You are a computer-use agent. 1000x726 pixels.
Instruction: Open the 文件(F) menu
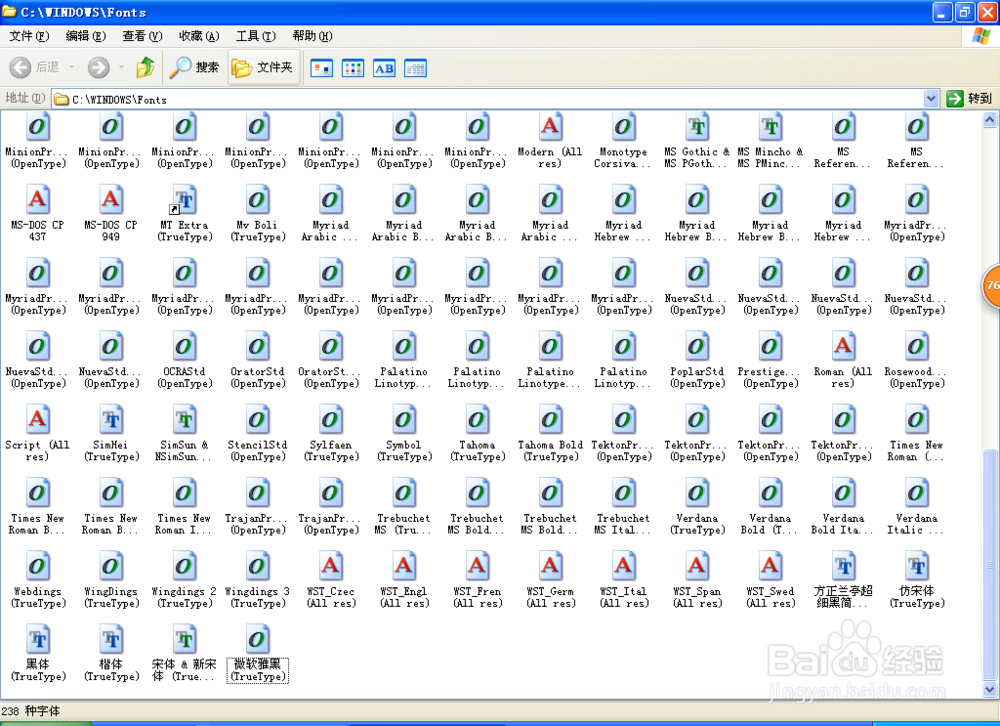[x=29, y=36]
